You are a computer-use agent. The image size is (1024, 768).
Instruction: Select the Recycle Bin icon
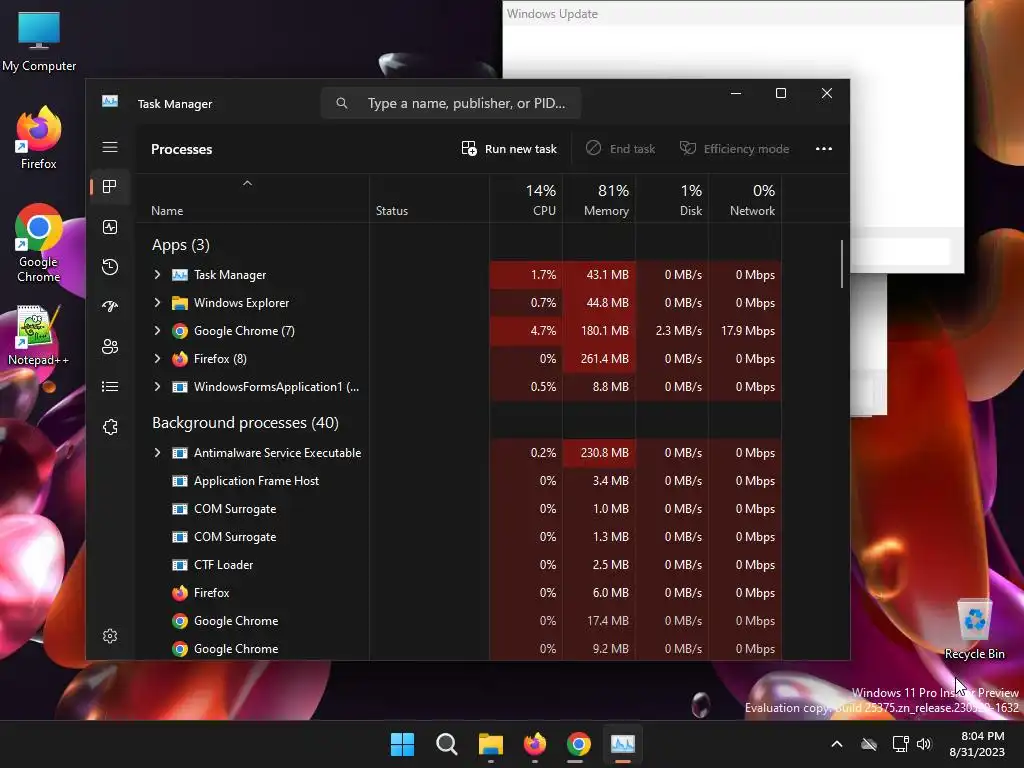[x=974, y=629]
